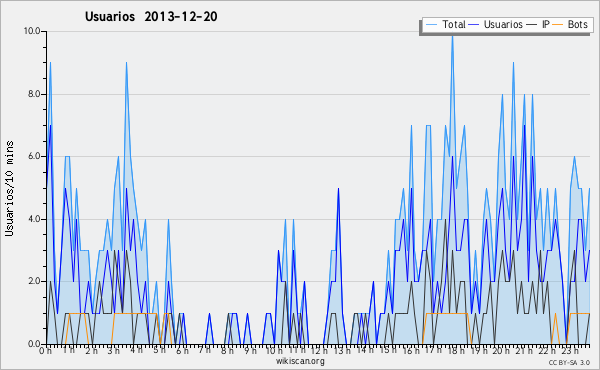Click the y-axis value 6.0
This screenshot has height=370, width=600.
point(34,156)
